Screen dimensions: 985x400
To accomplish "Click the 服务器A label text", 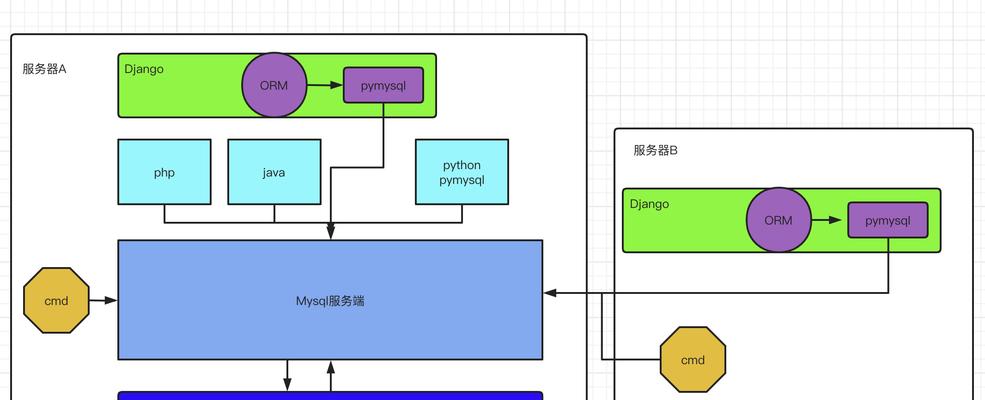I will [x=45, y=70].
